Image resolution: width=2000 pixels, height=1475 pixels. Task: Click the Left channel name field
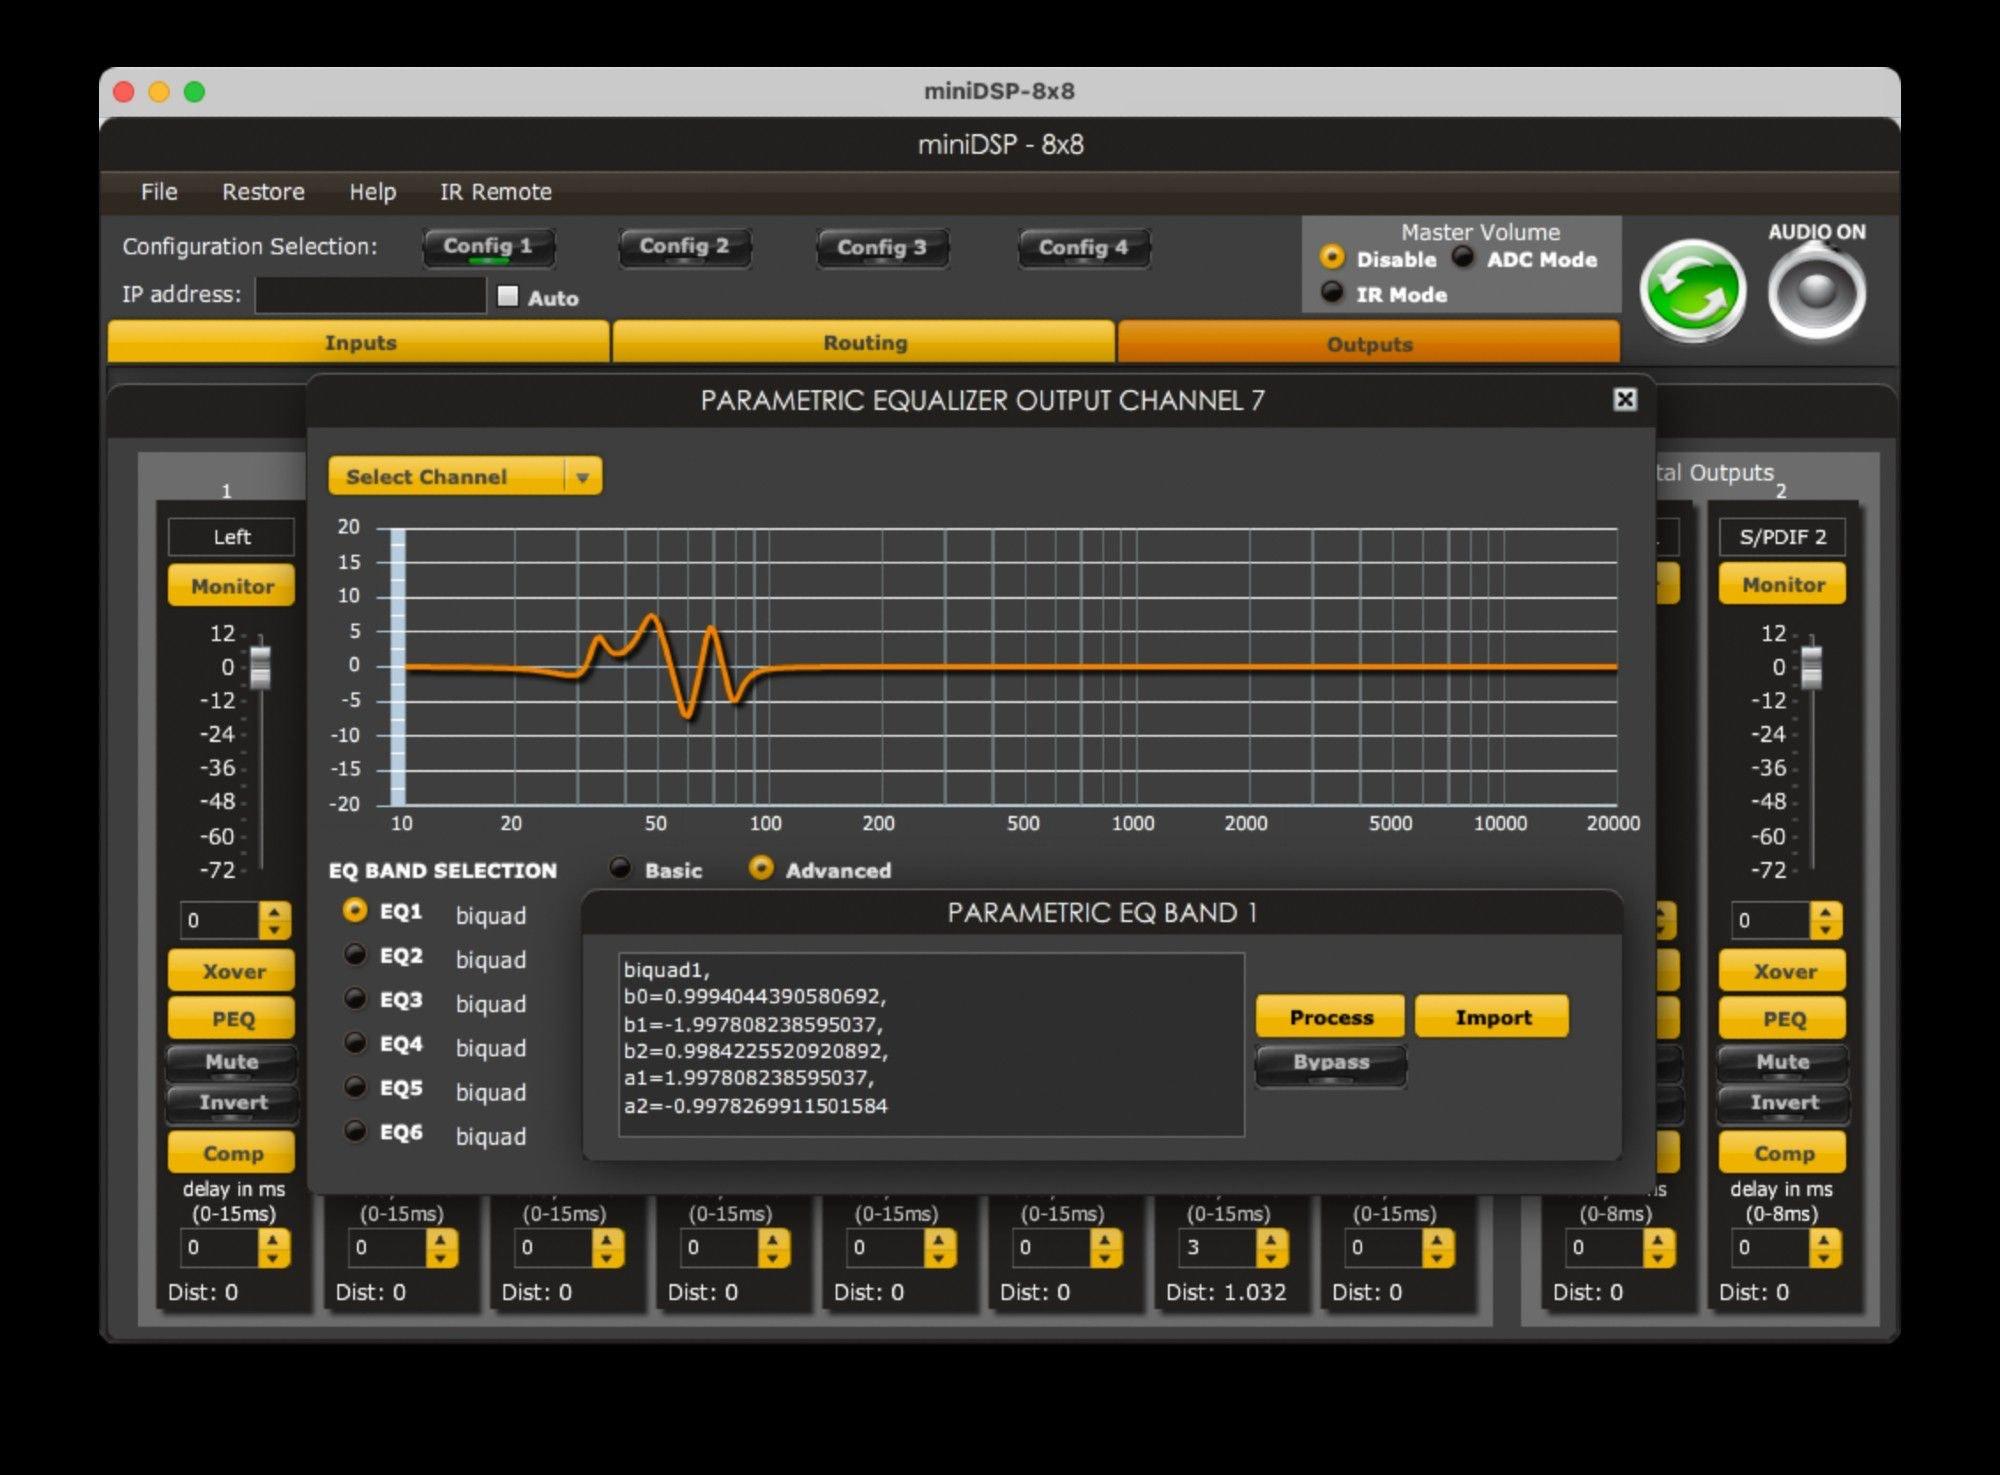(x=232, y=537)
